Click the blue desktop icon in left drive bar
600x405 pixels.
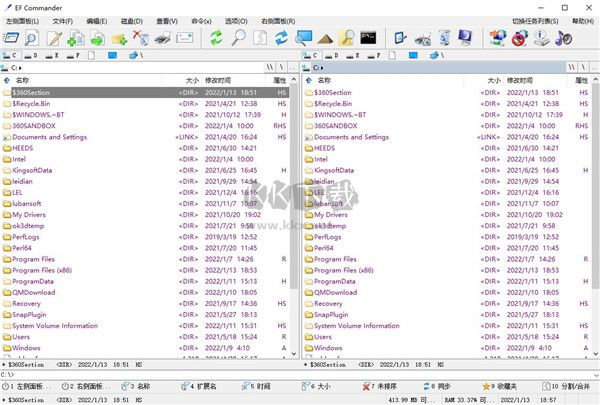coord(112,56)
